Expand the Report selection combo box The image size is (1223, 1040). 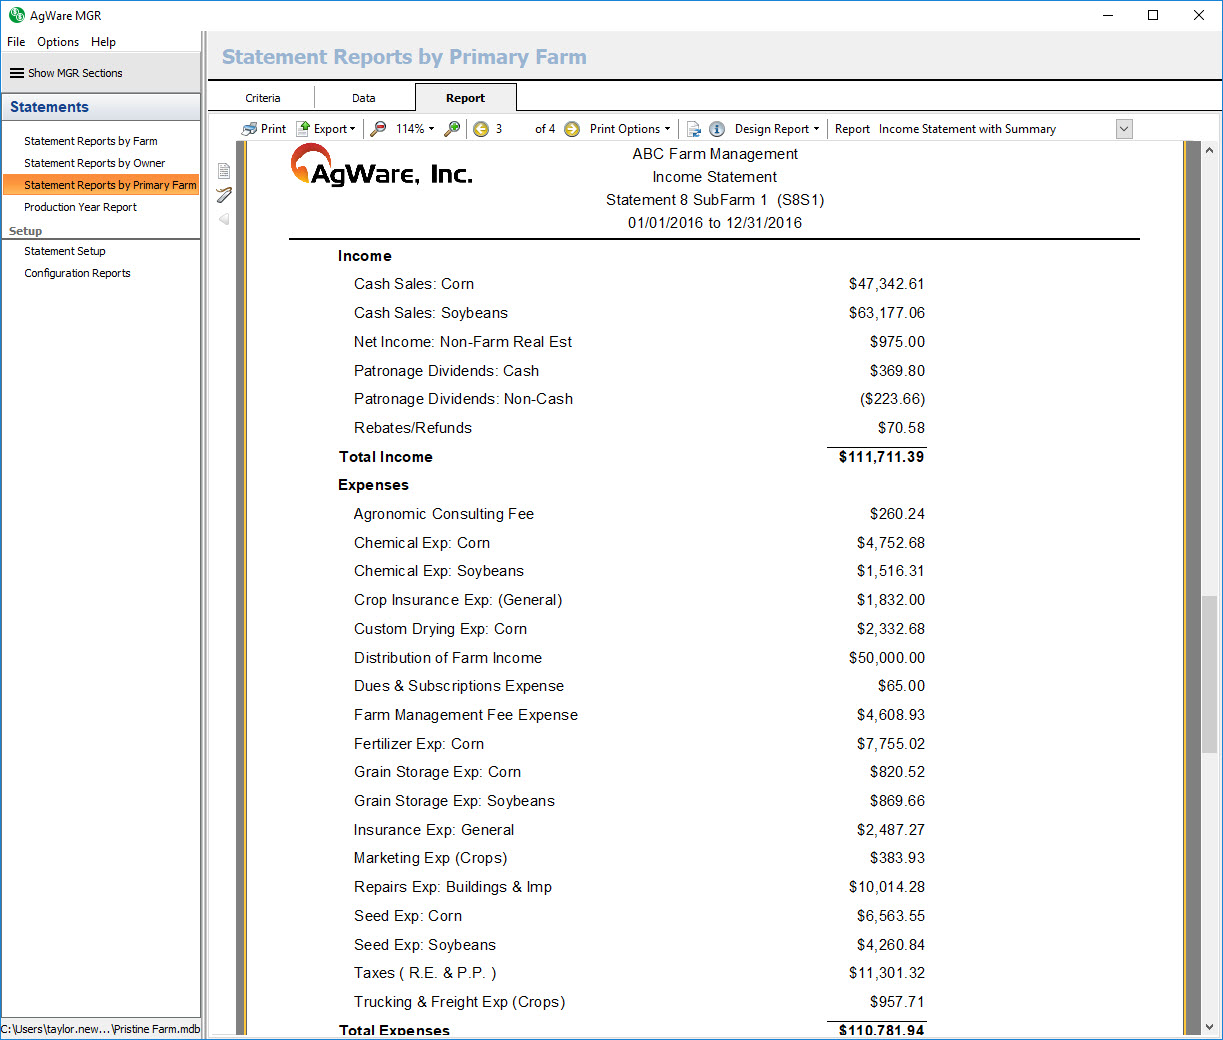tap(1124, 129)
